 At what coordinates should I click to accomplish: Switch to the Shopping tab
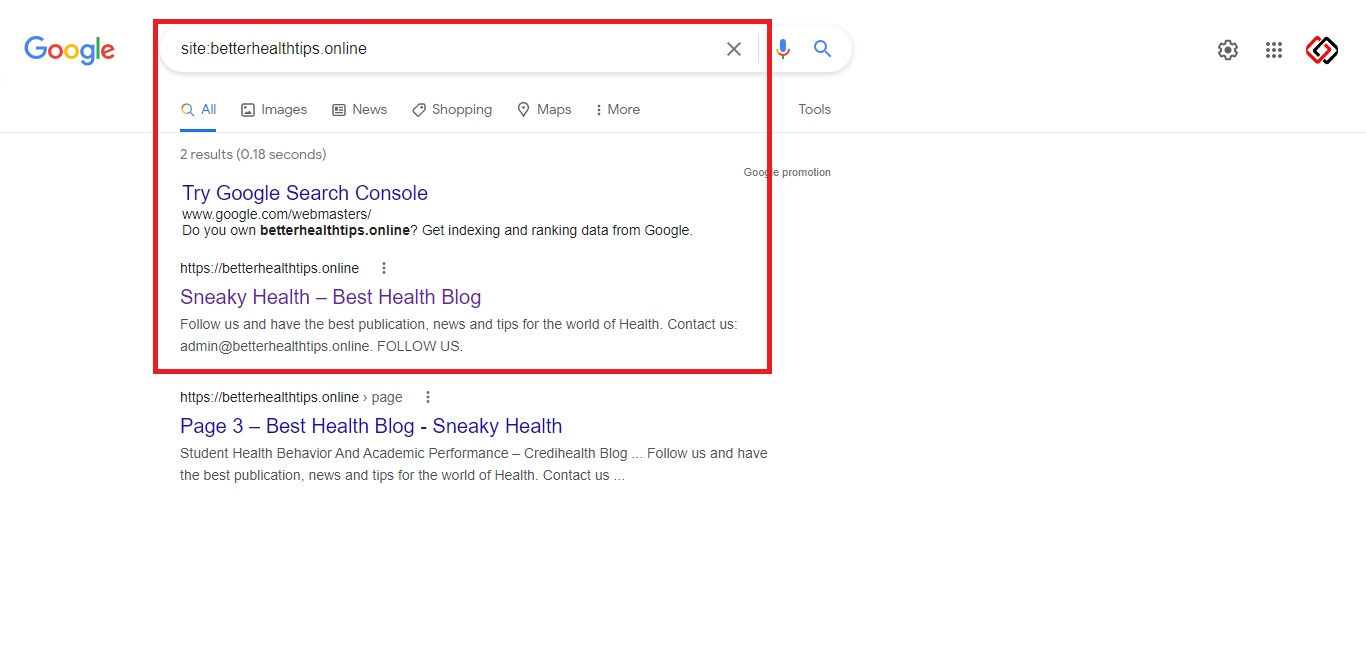(x=452, y=110)
